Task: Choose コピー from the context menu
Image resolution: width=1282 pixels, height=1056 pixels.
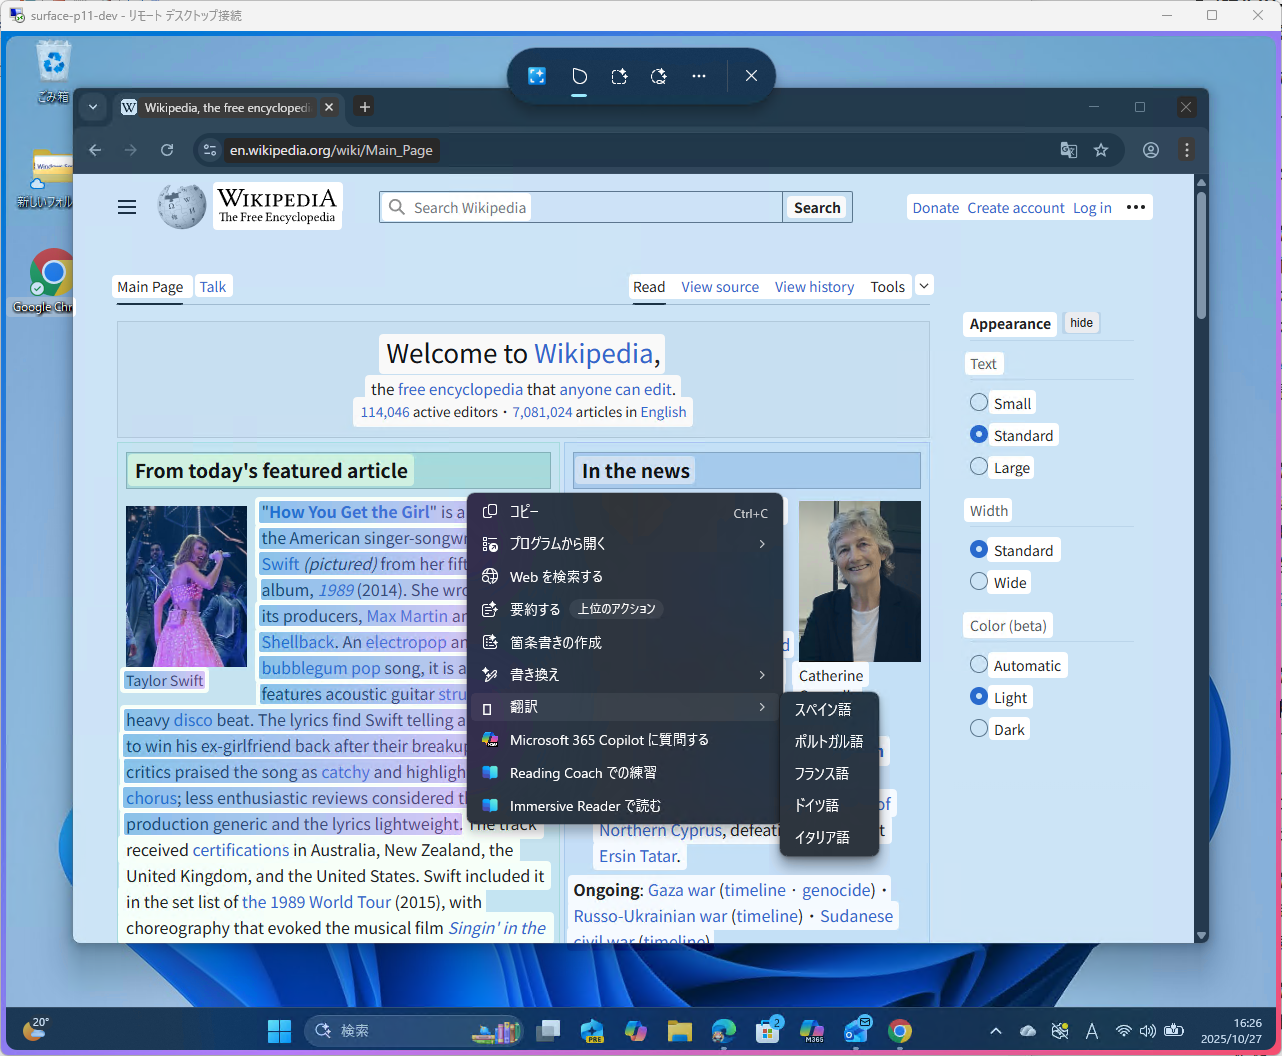Action: coord(625,512)
